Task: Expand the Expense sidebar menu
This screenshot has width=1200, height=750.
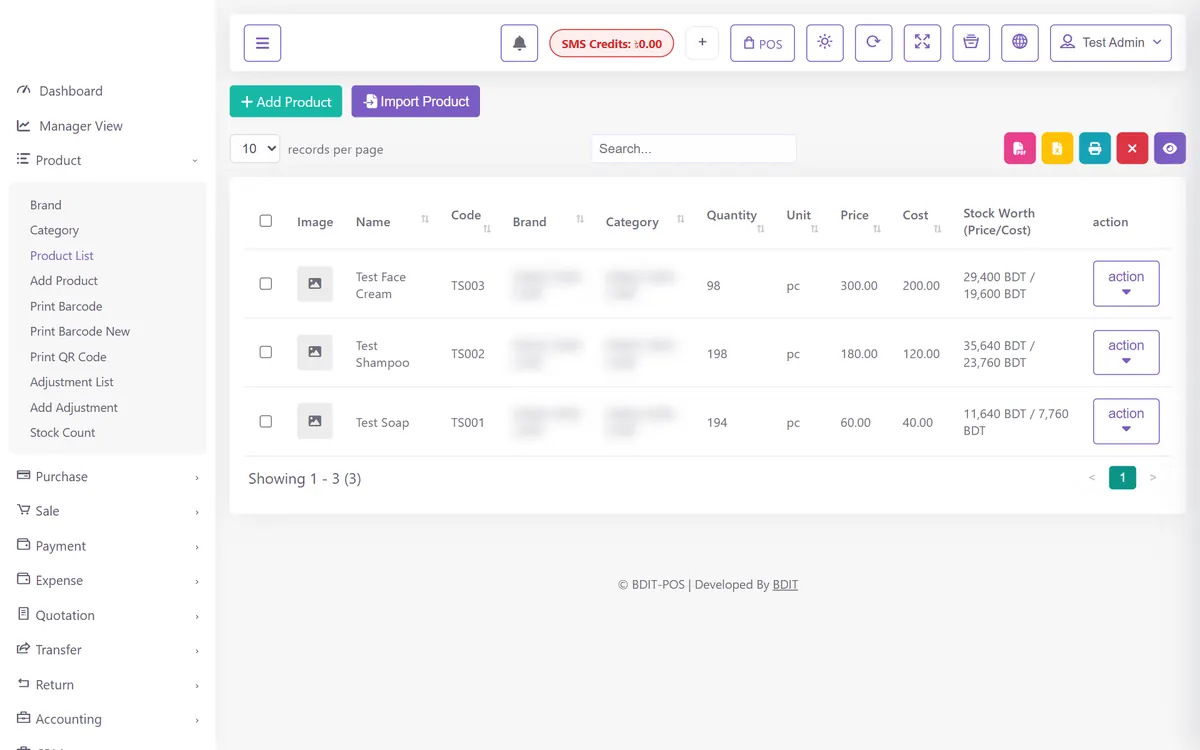Action: [107, 580]
